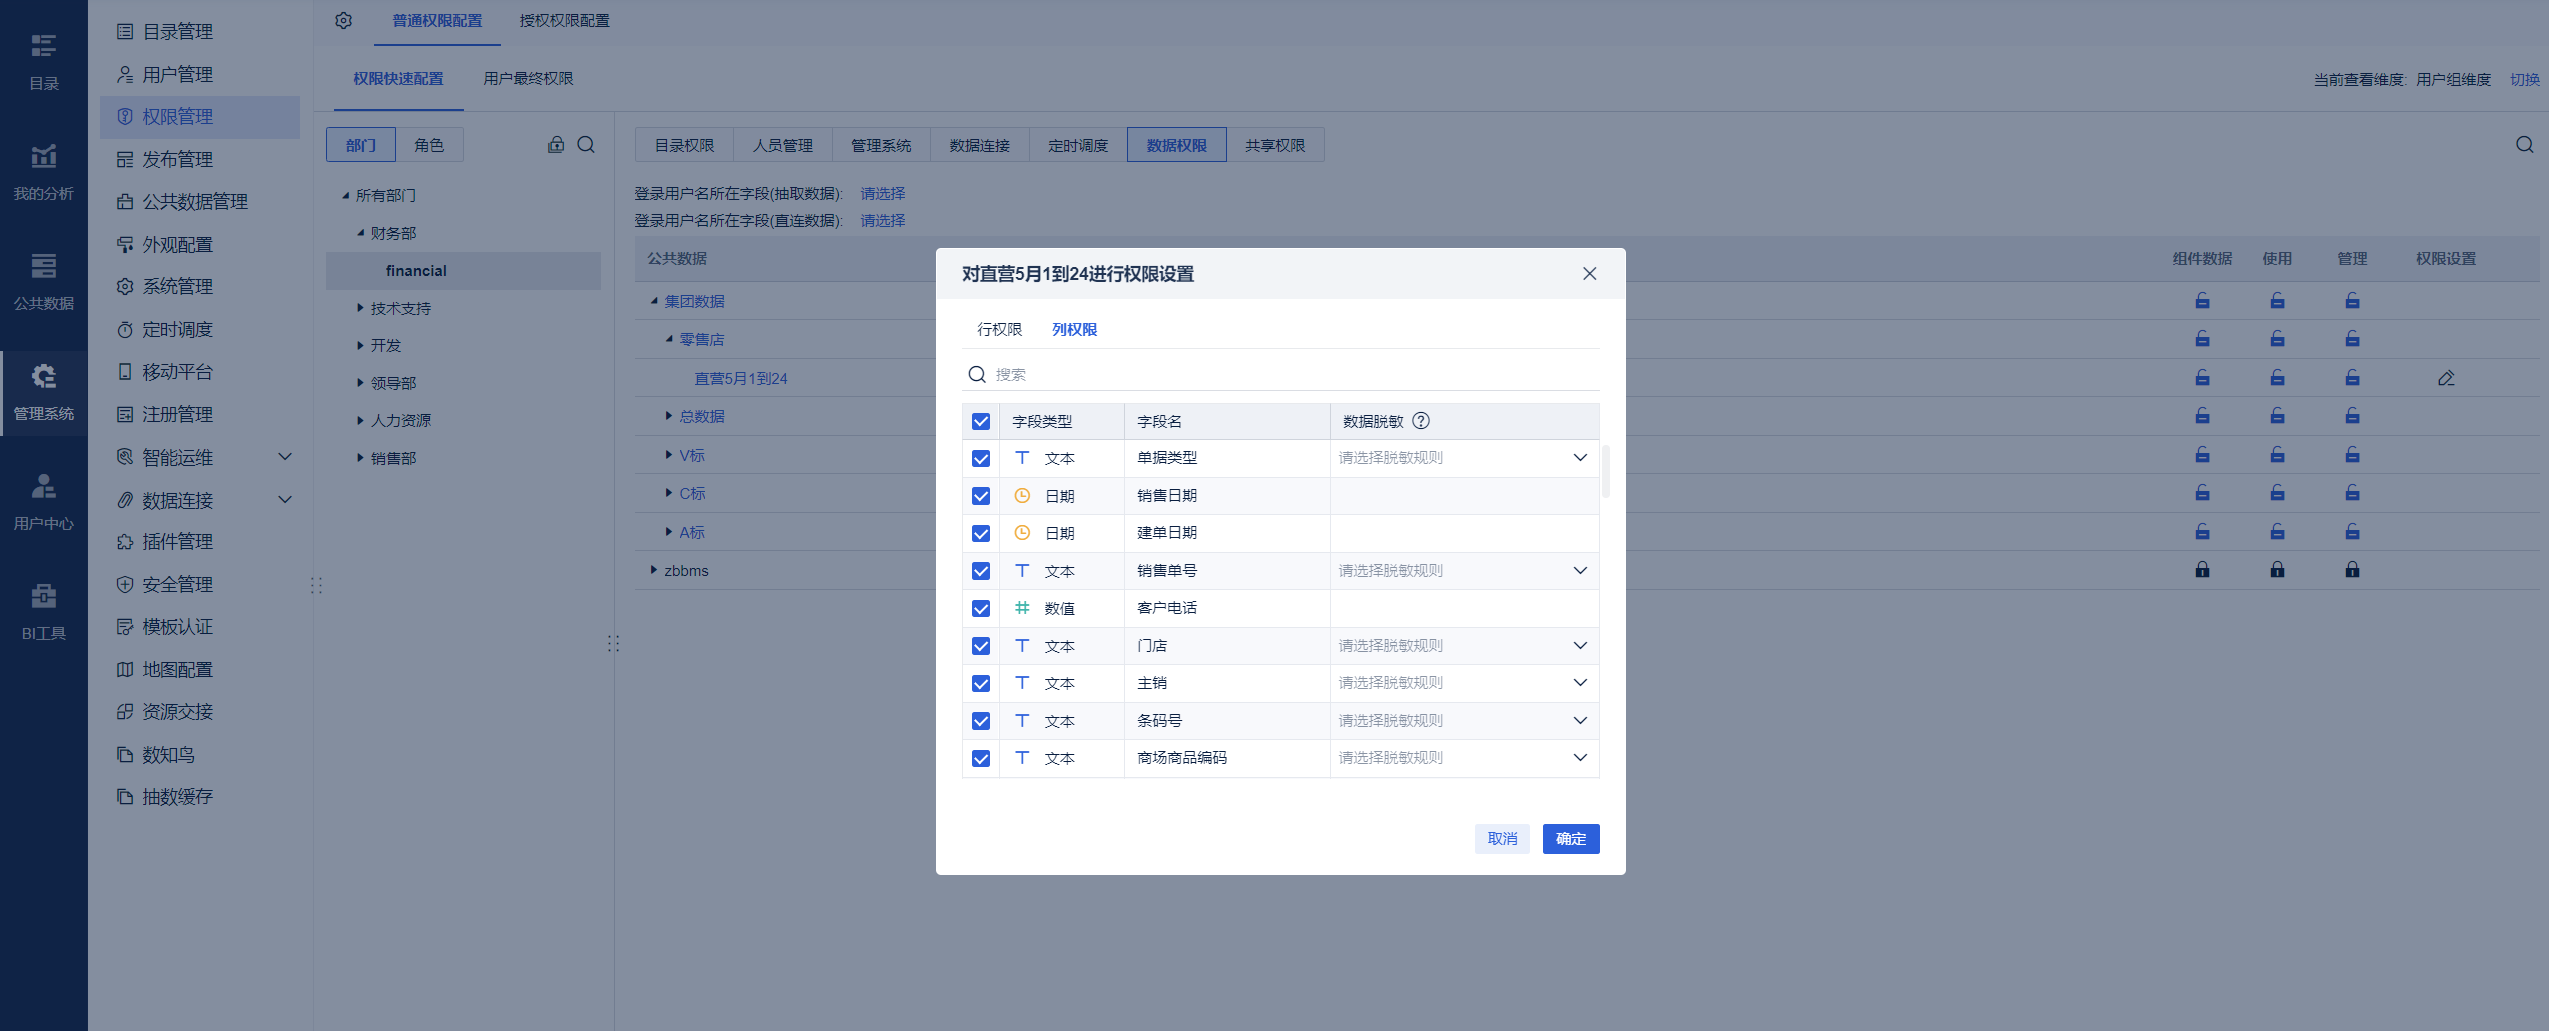Toggle the 组件数据 lock for the C标 row
2549x1031 pixels.
tap(2202, 493)
